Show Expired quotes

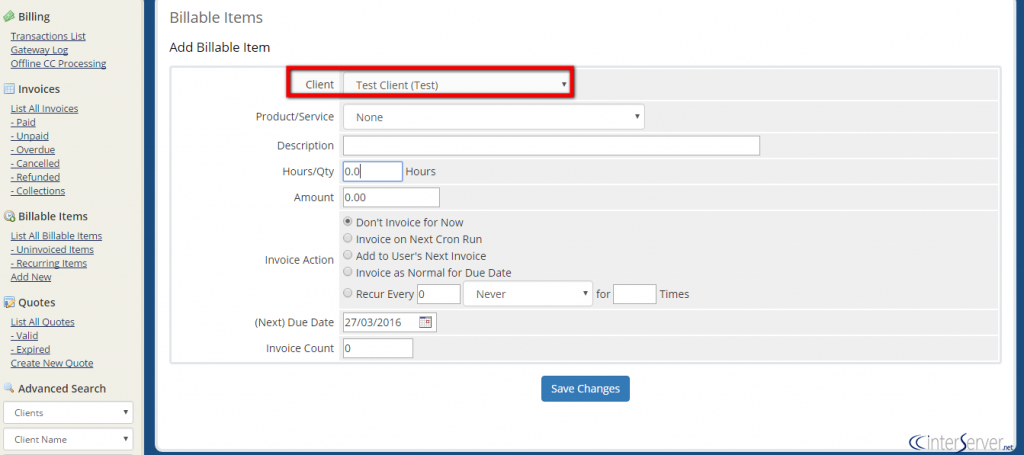click(30, 350)
